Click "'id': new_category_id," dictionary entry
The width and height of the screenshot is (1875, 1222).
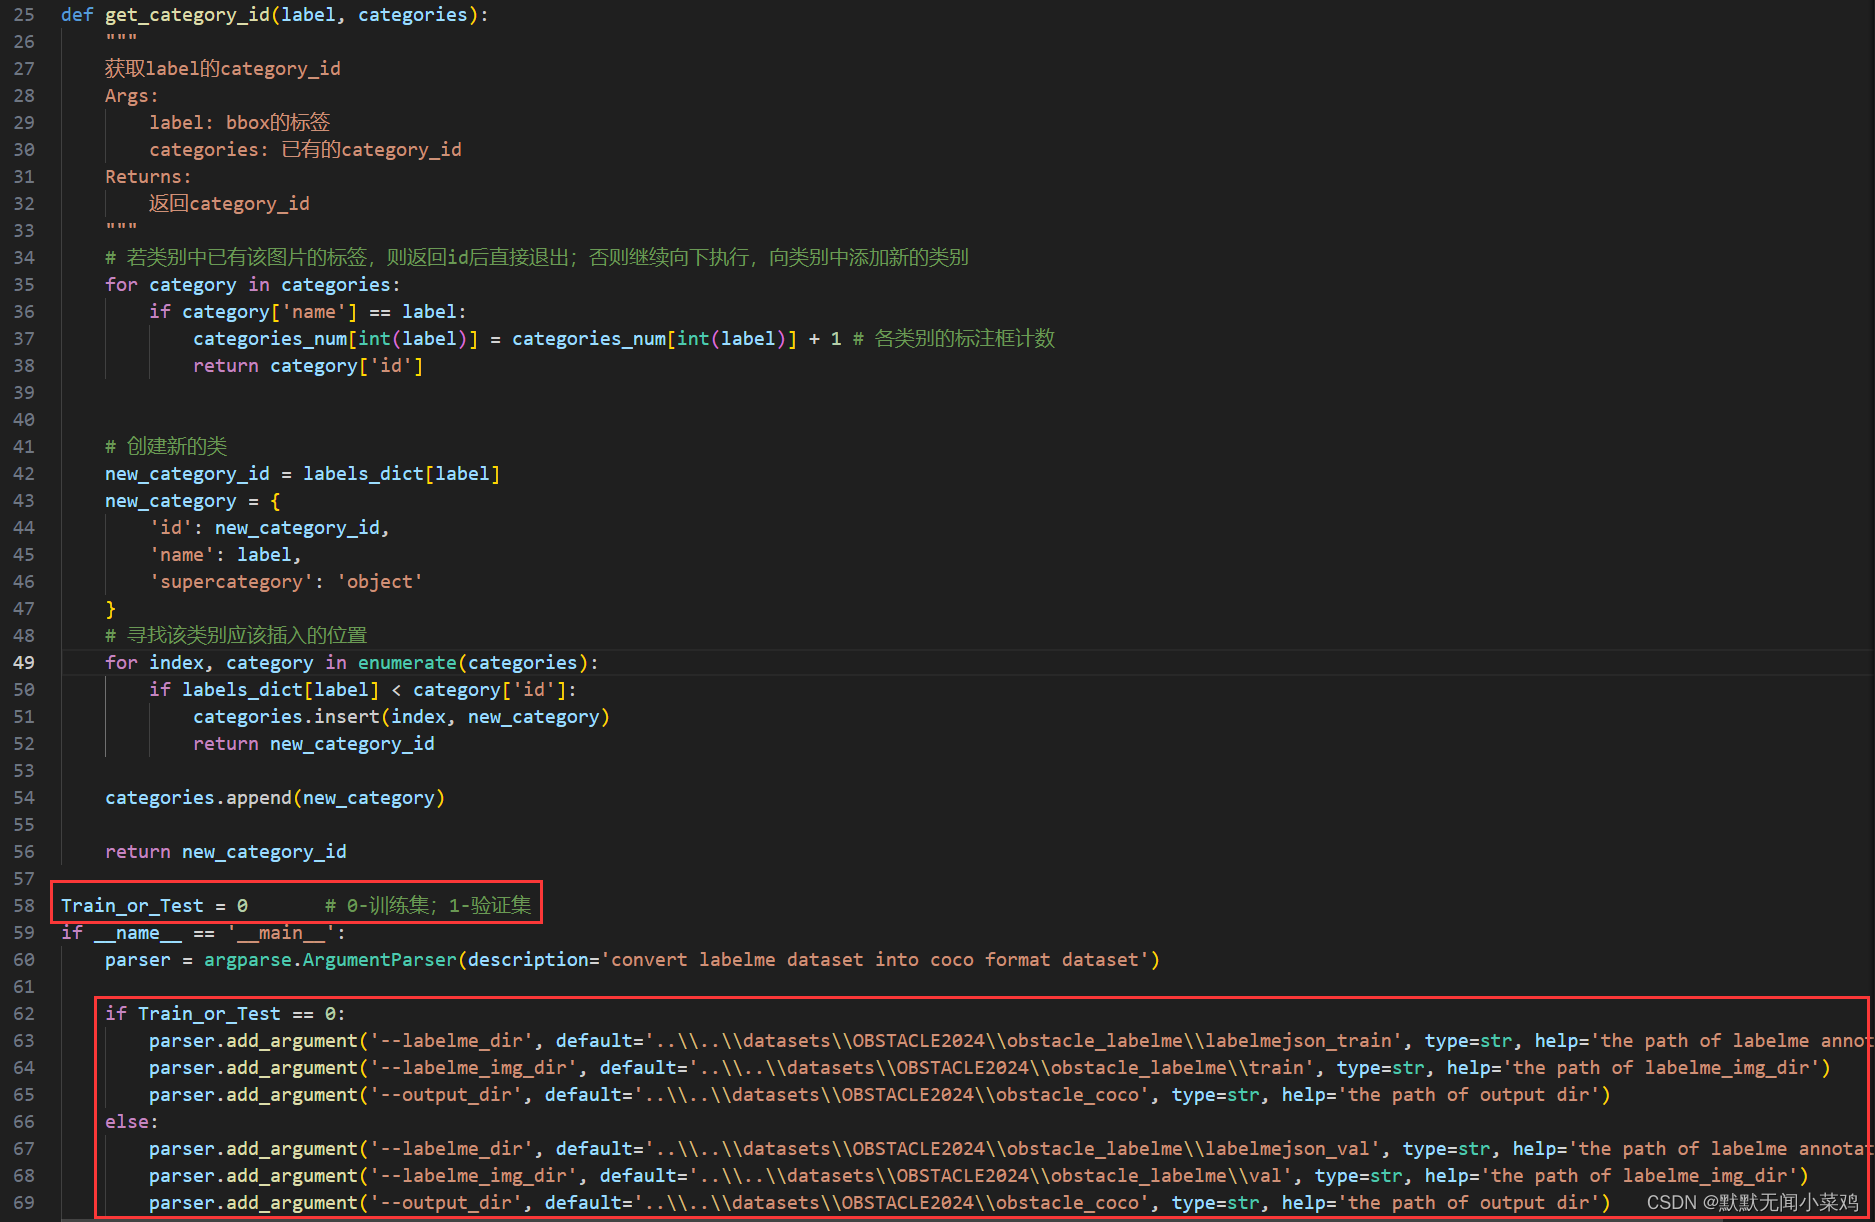click(x=269, y=528)
